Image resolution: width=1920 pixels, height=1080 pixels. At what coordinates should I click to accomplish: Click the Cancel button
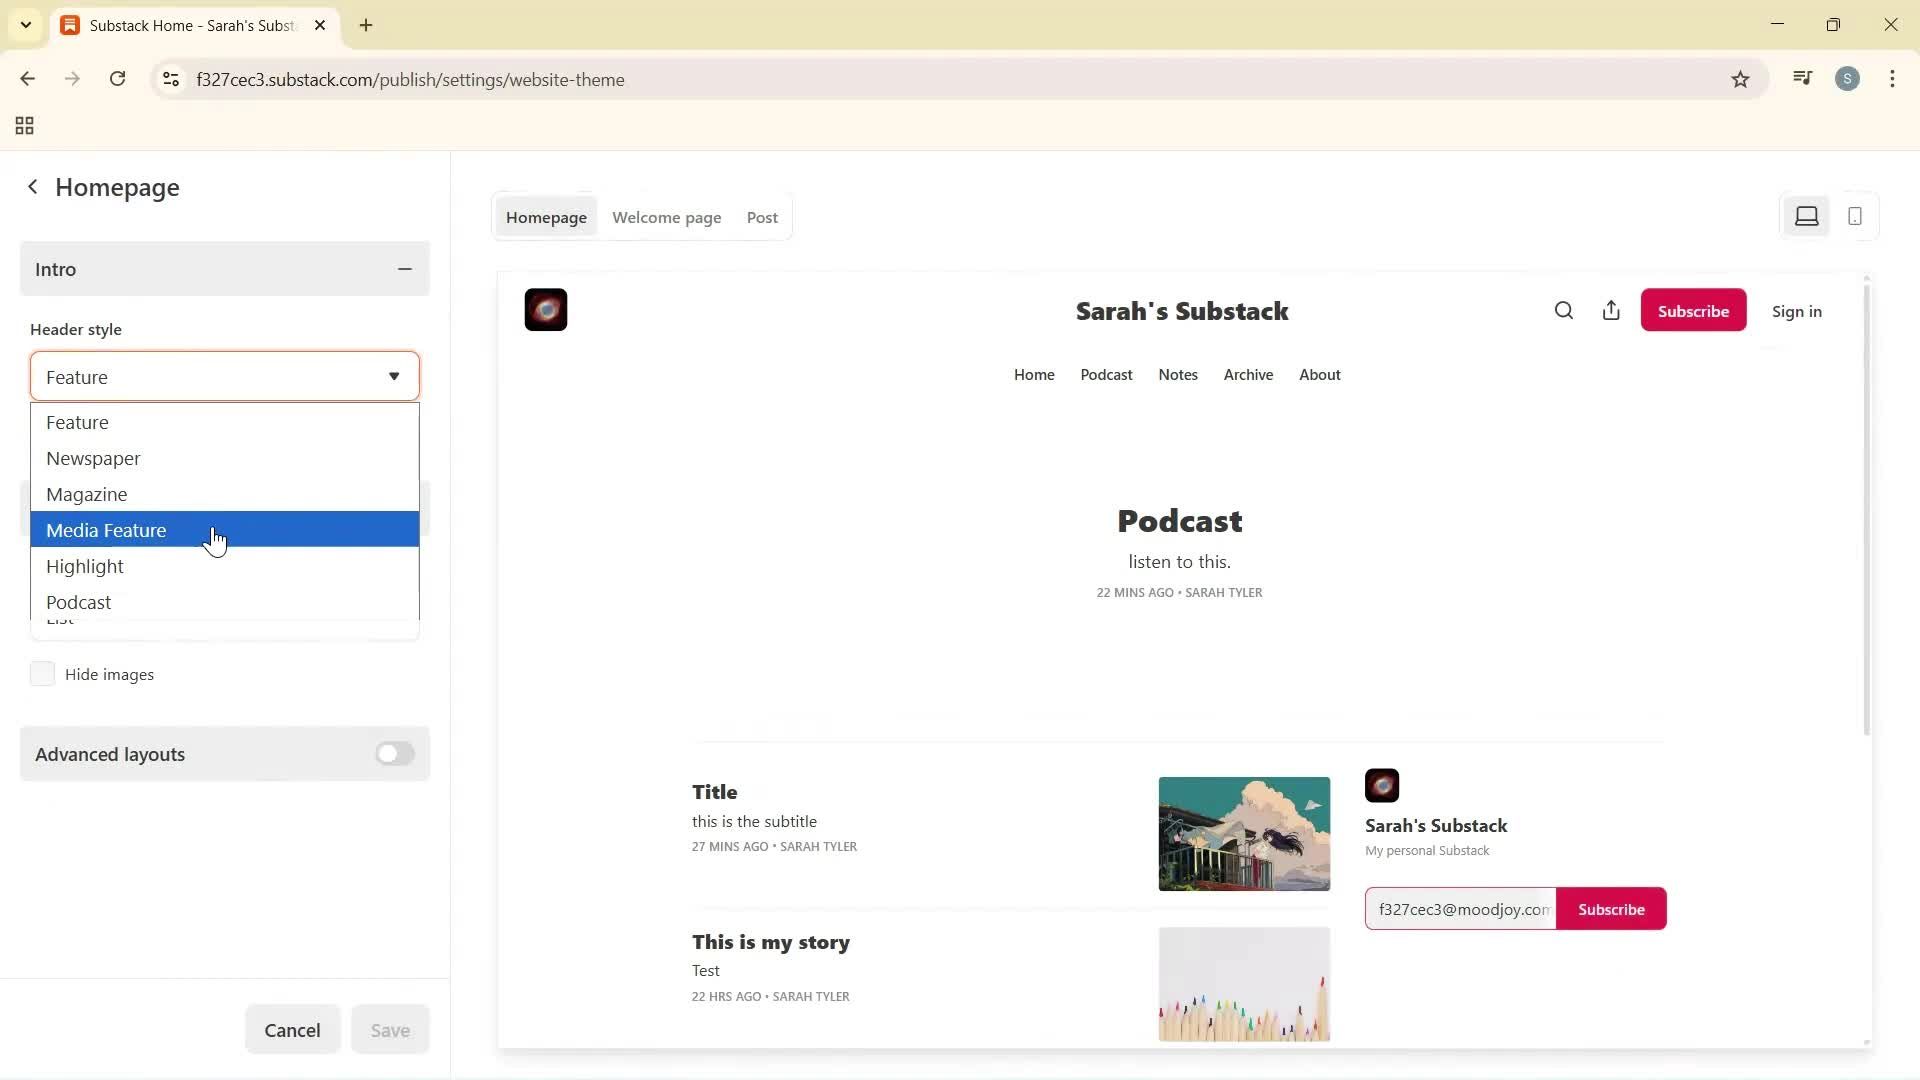(x=292, y=1030)
